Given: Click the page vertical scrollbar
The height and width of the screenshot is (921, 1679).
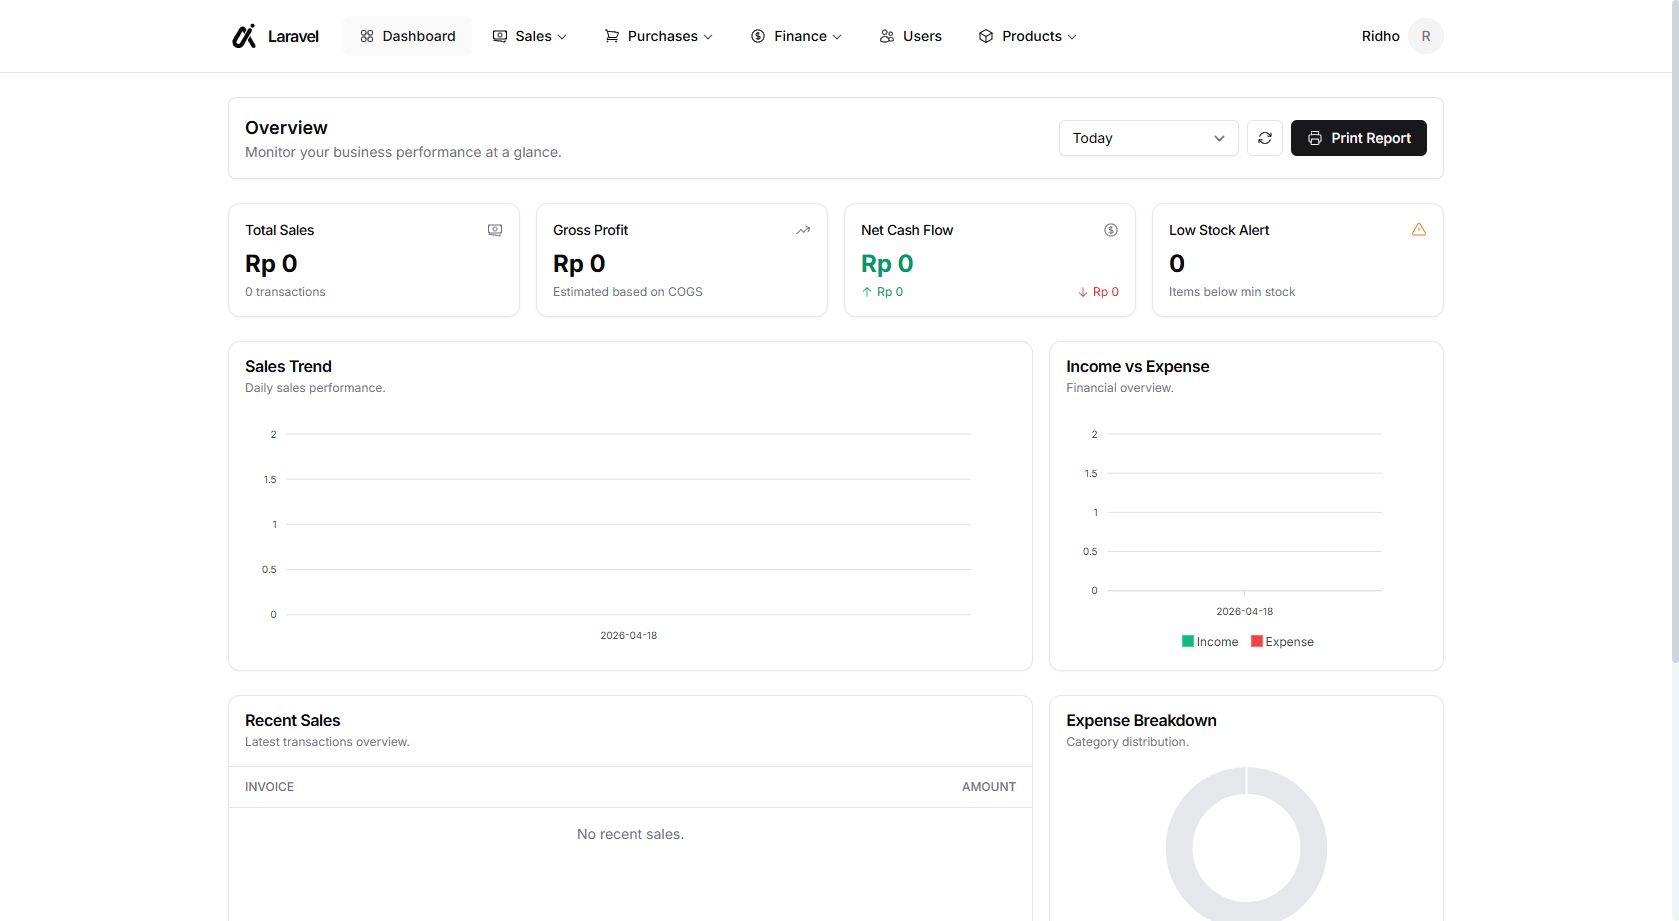Looking at the screenshot, I should pos(1675,330).
